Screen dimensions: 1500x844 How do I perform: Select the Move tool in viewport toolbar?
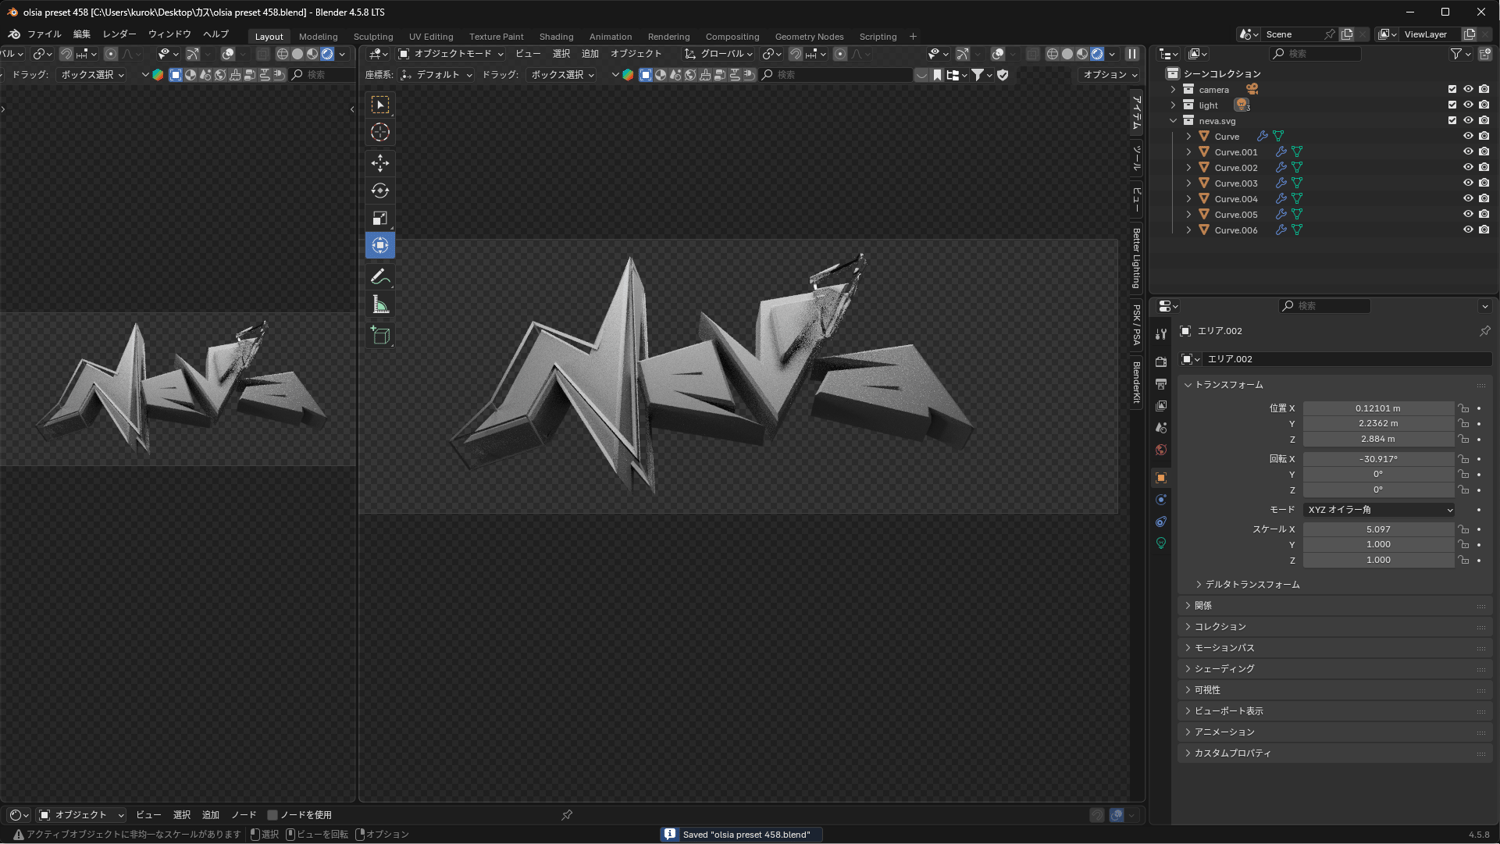pos(380,162)
